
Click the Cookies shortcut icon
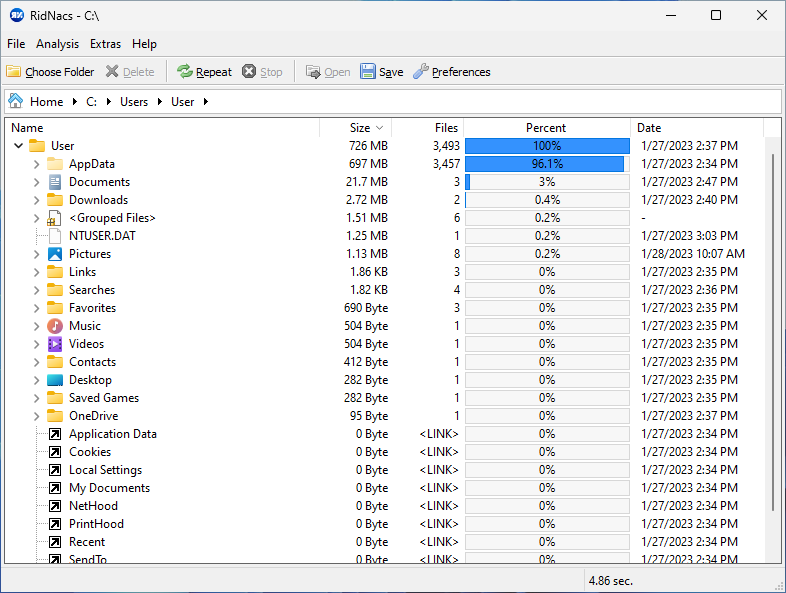tap(55, 452)
